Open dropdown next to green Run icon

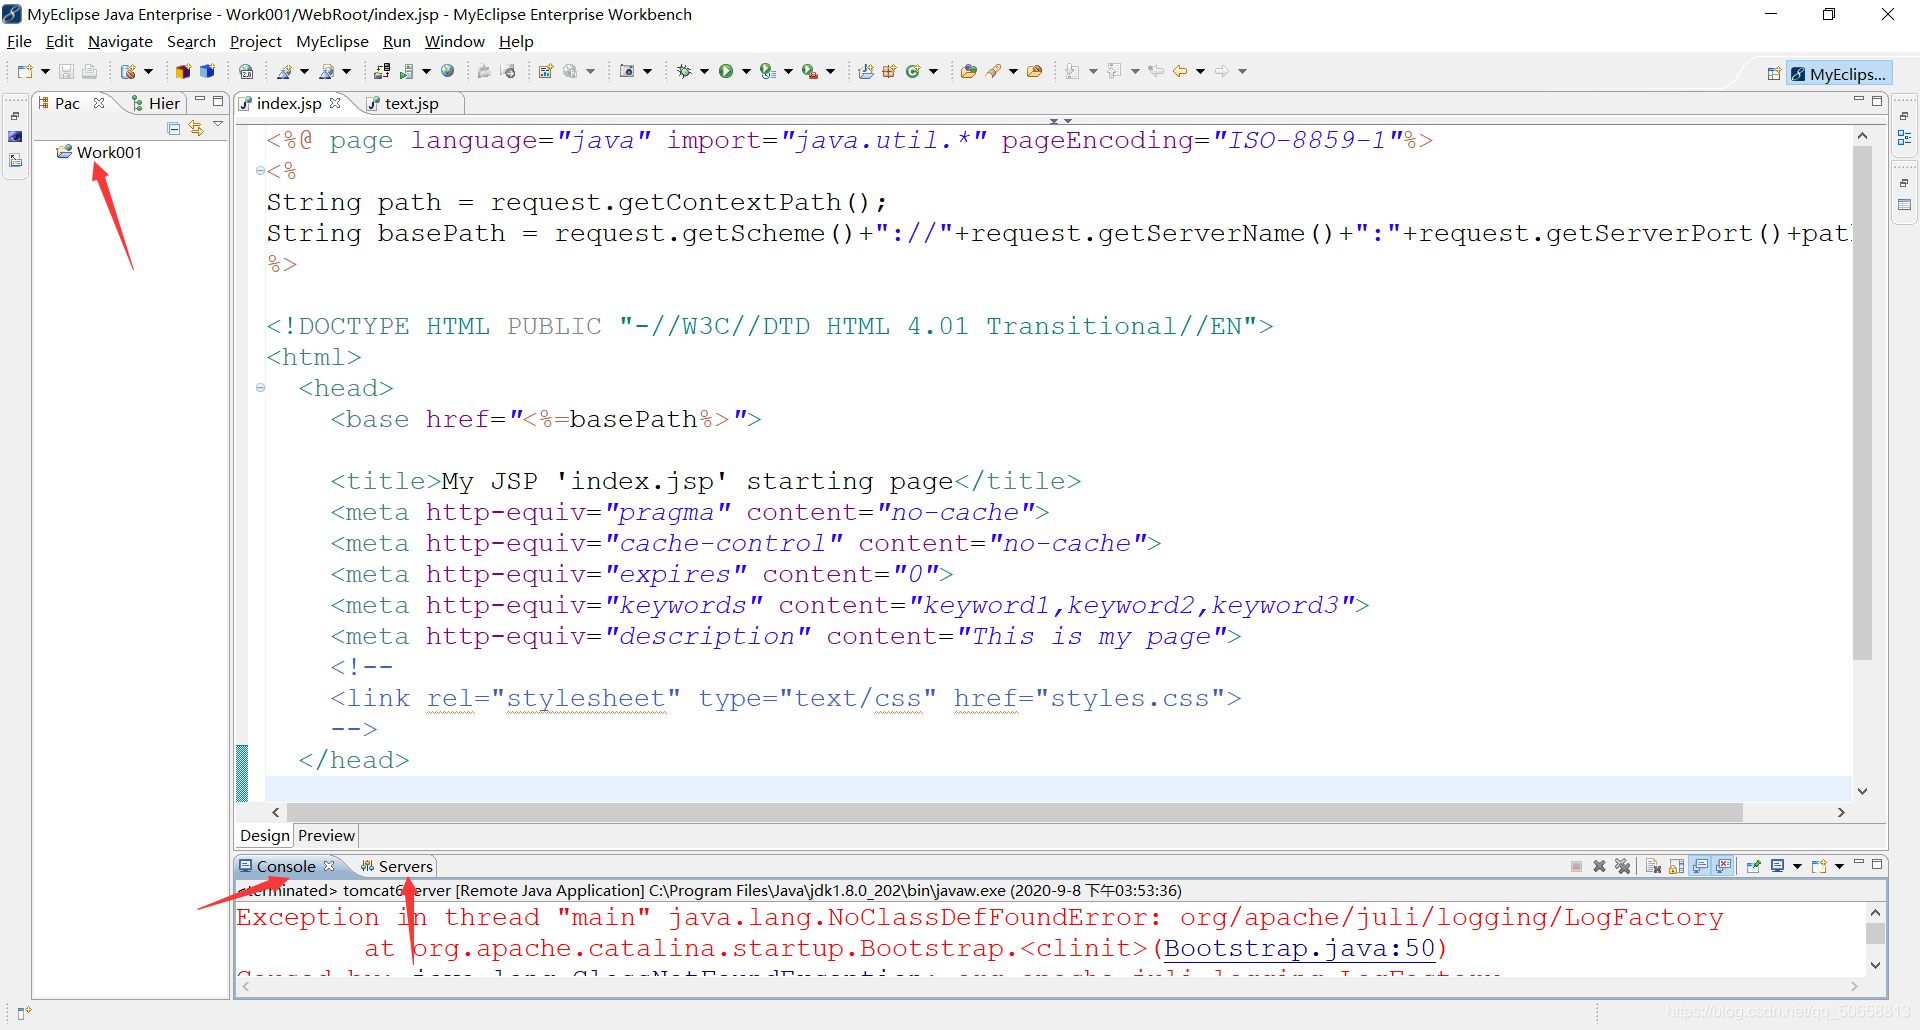(x=746, y=71)
